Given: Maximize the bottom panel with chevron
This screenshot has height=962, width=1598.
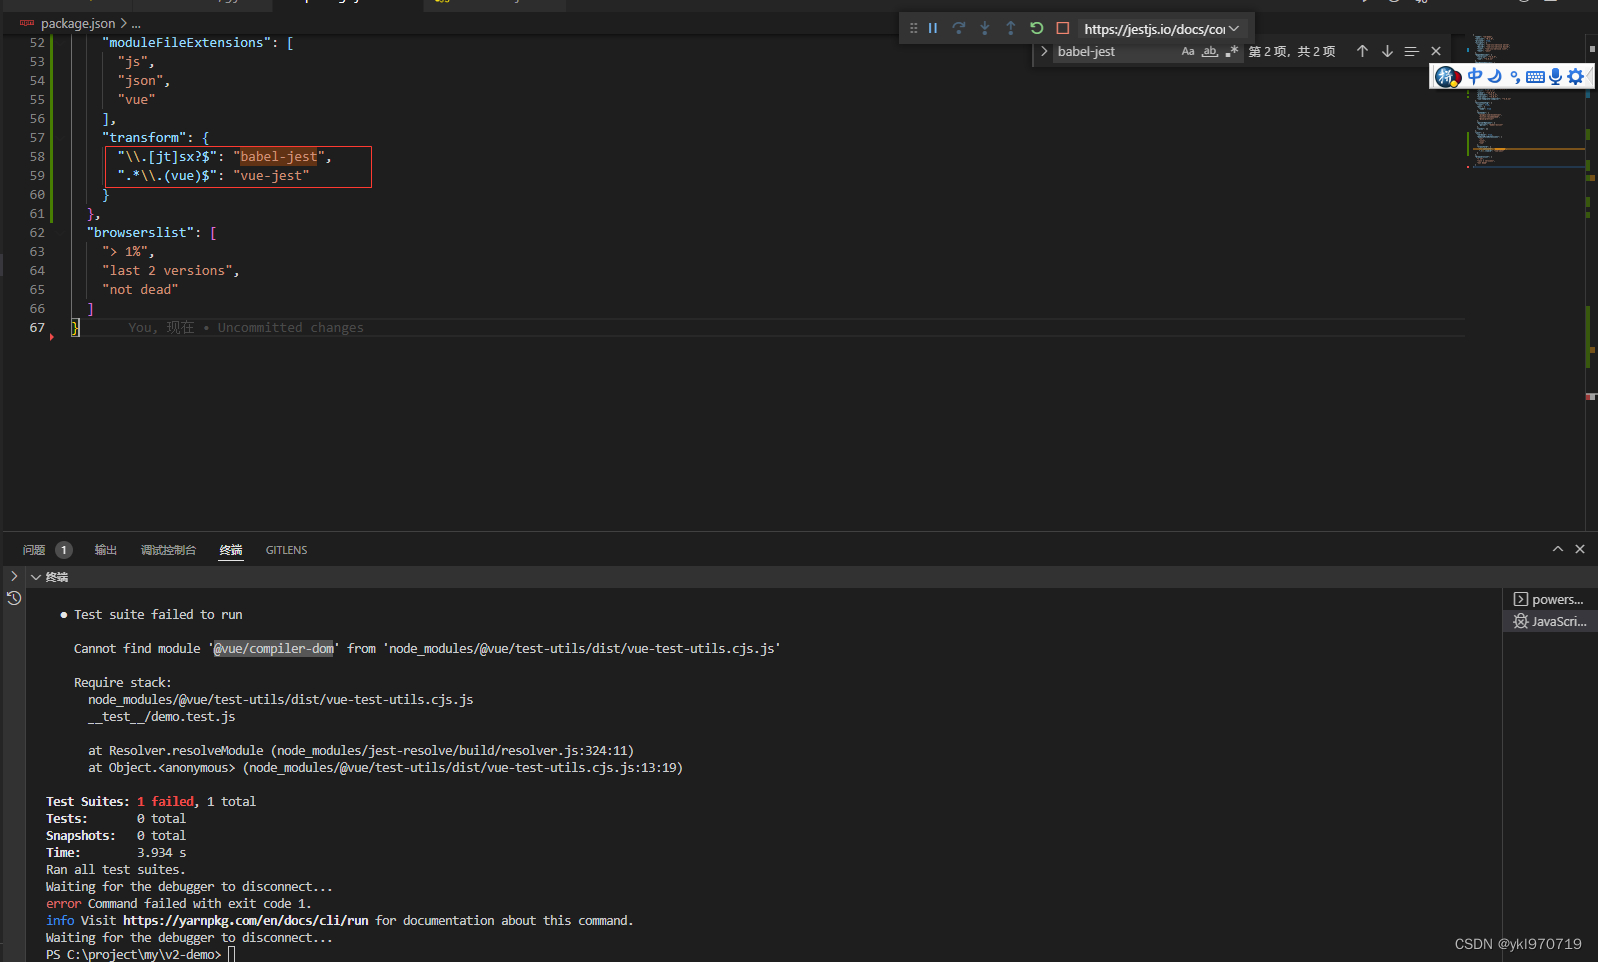Looking at the screenshot, I should pyautogui.click(x=1557, y=549).
